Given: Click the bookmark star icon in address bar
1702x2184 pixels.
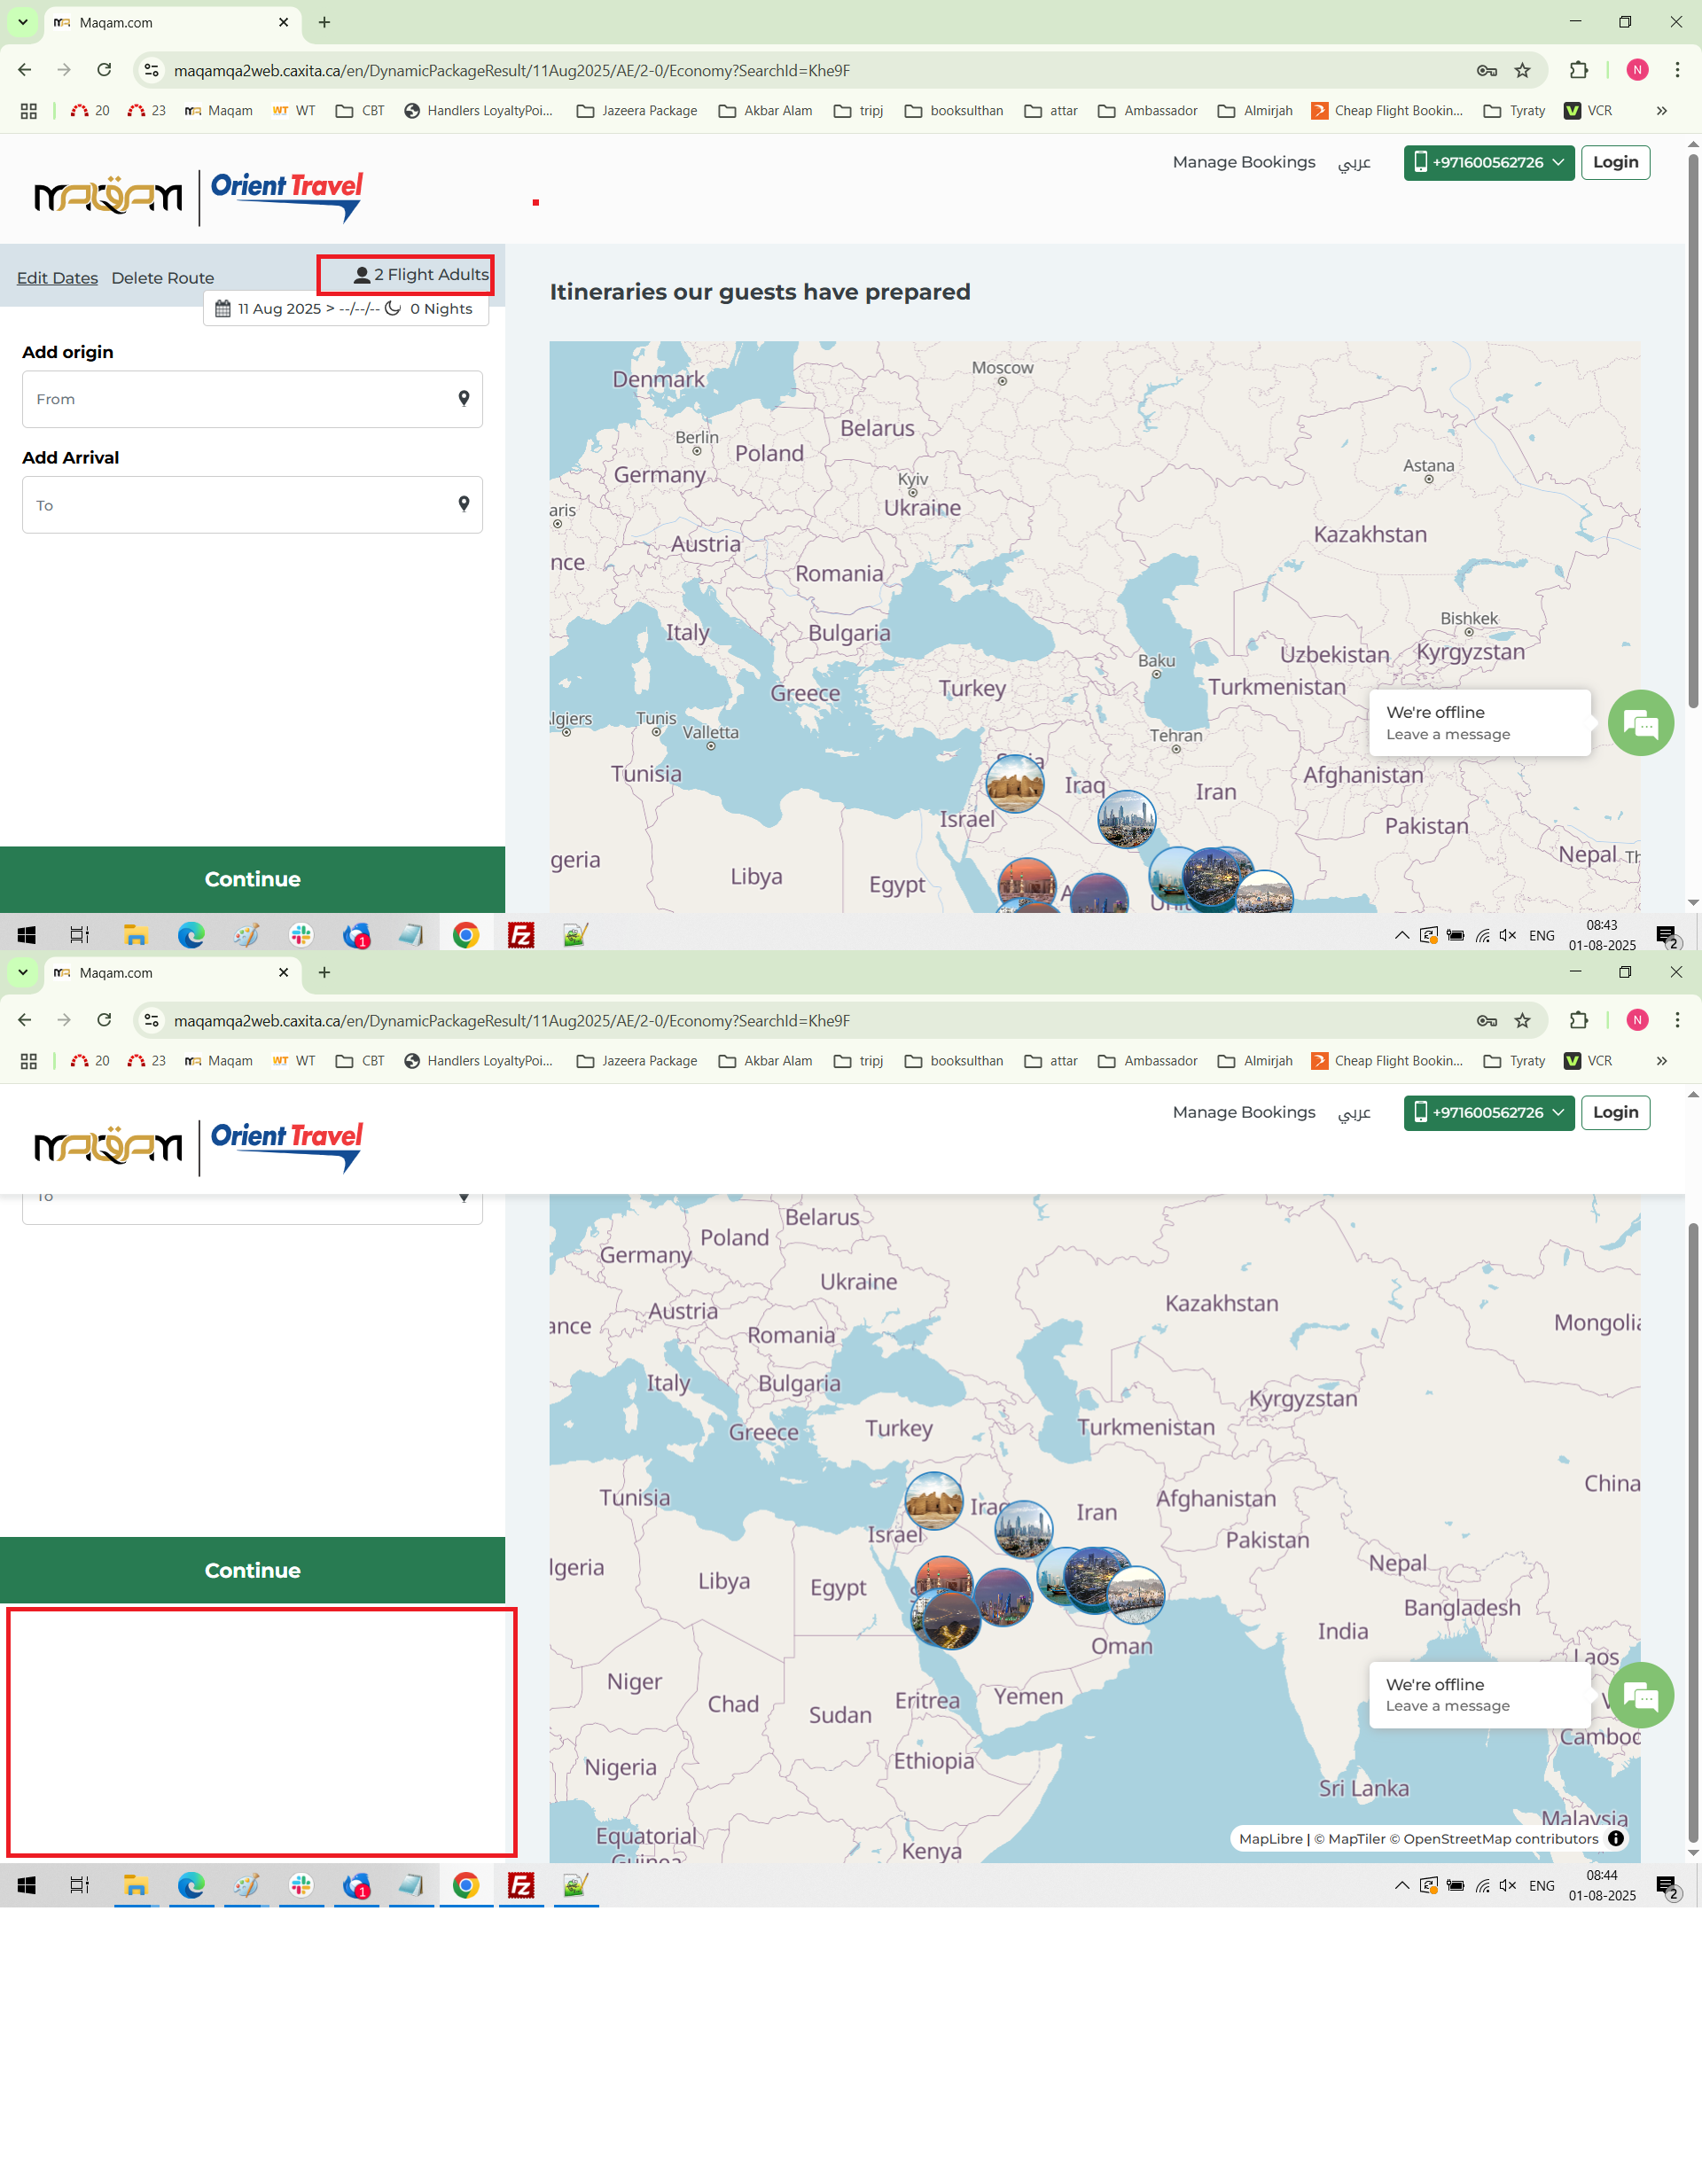Looking at the screenshot, I should [1522, 70].
